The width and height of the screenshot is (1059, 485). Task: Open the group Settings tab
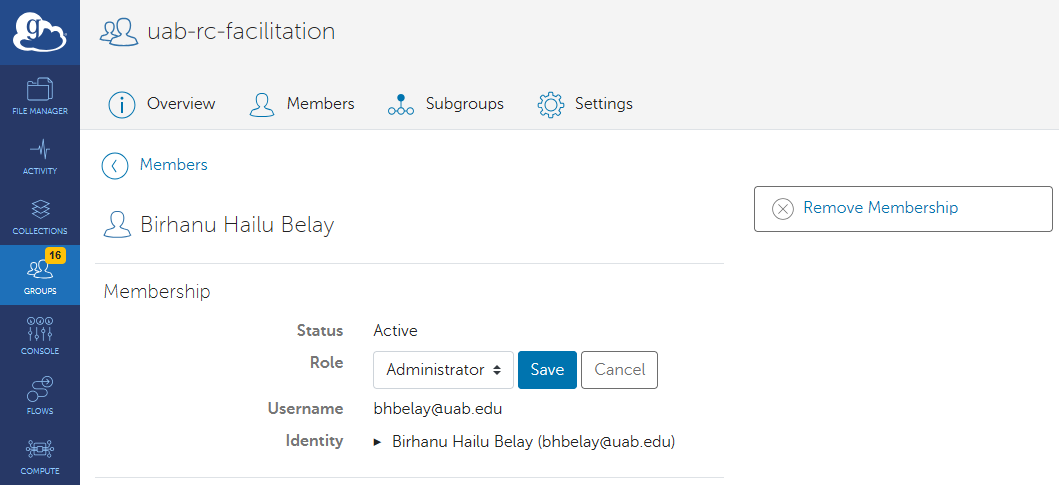(585, 104)
